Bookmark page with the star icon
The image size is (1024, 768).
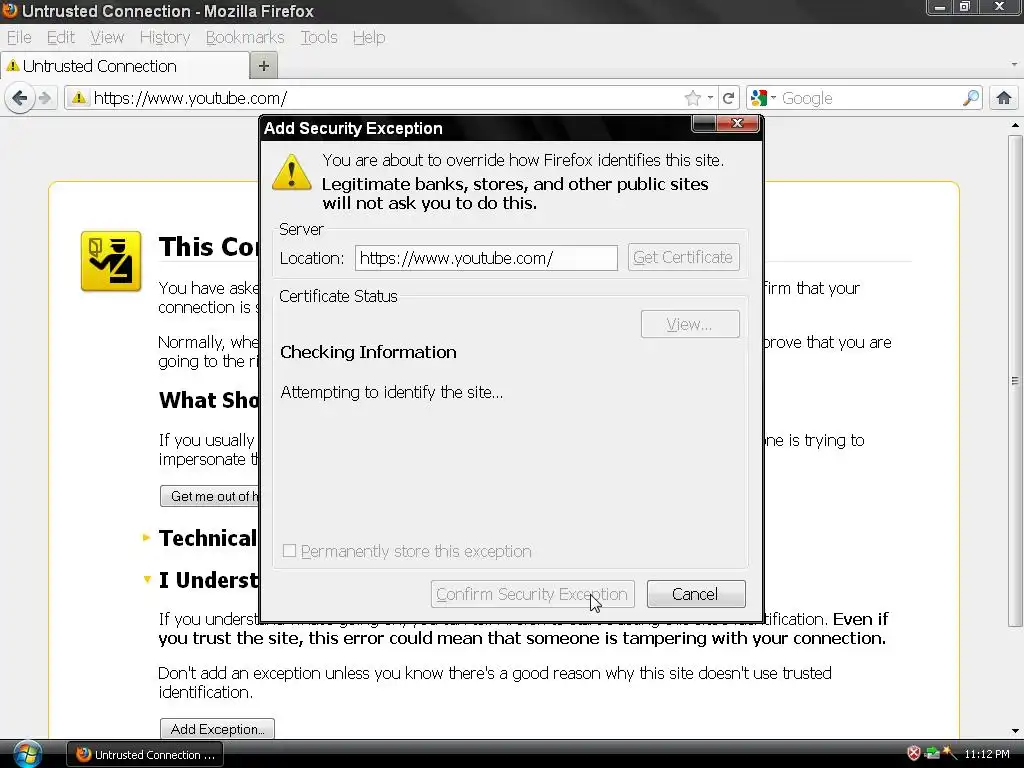click(692, 99)
